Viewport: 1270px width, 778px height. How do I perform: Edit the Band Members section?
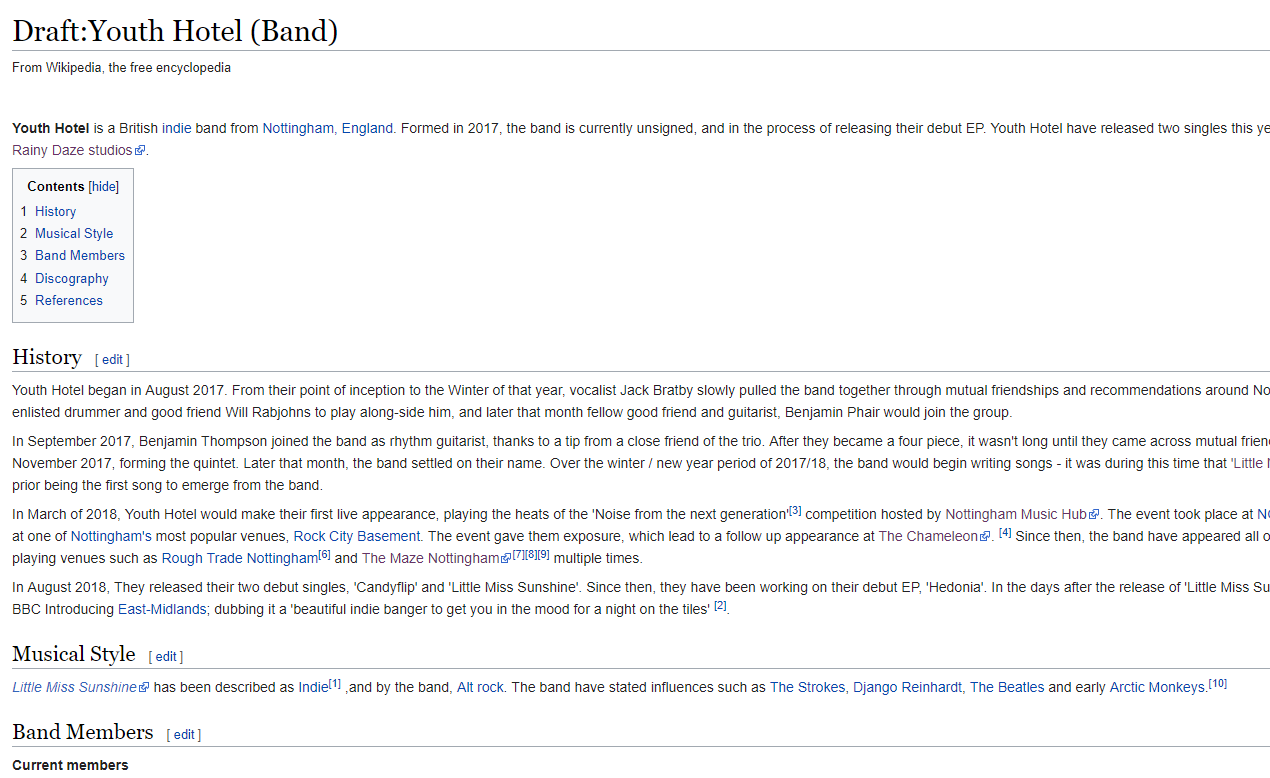click(184, 734)
